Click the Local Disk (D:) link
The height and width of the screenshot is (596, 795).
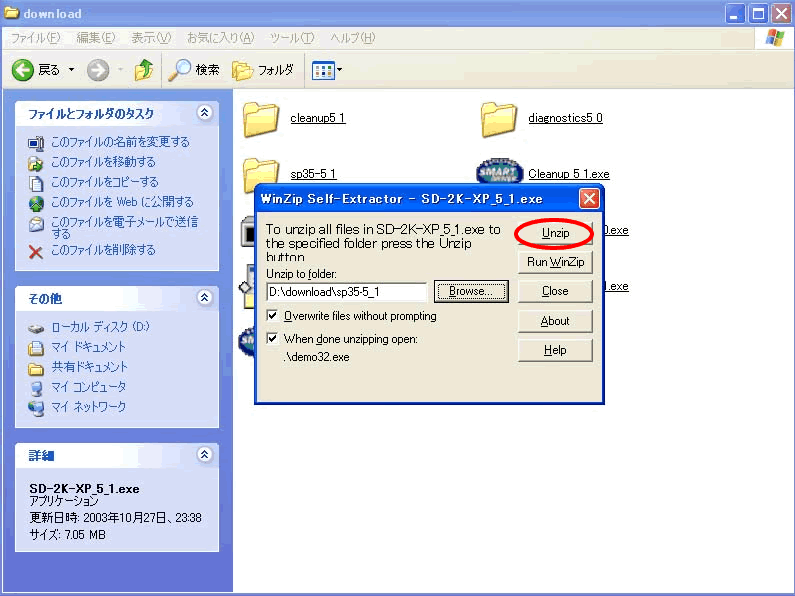100,327
